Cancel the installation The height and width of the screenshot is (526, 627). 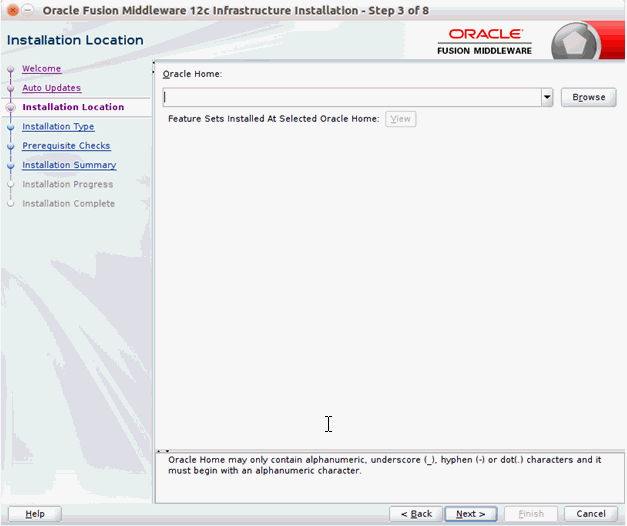[x=591, y=514]
